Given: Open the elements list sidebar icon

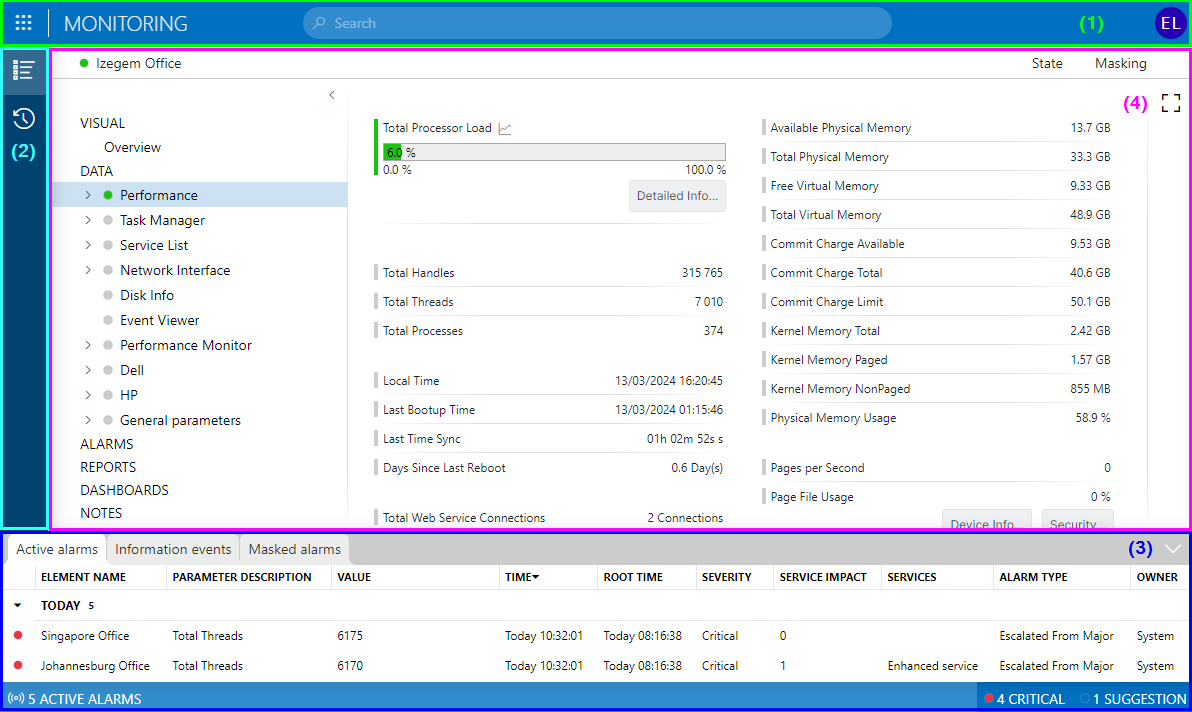Looking at the screenshot, I should tap(24, 69).
